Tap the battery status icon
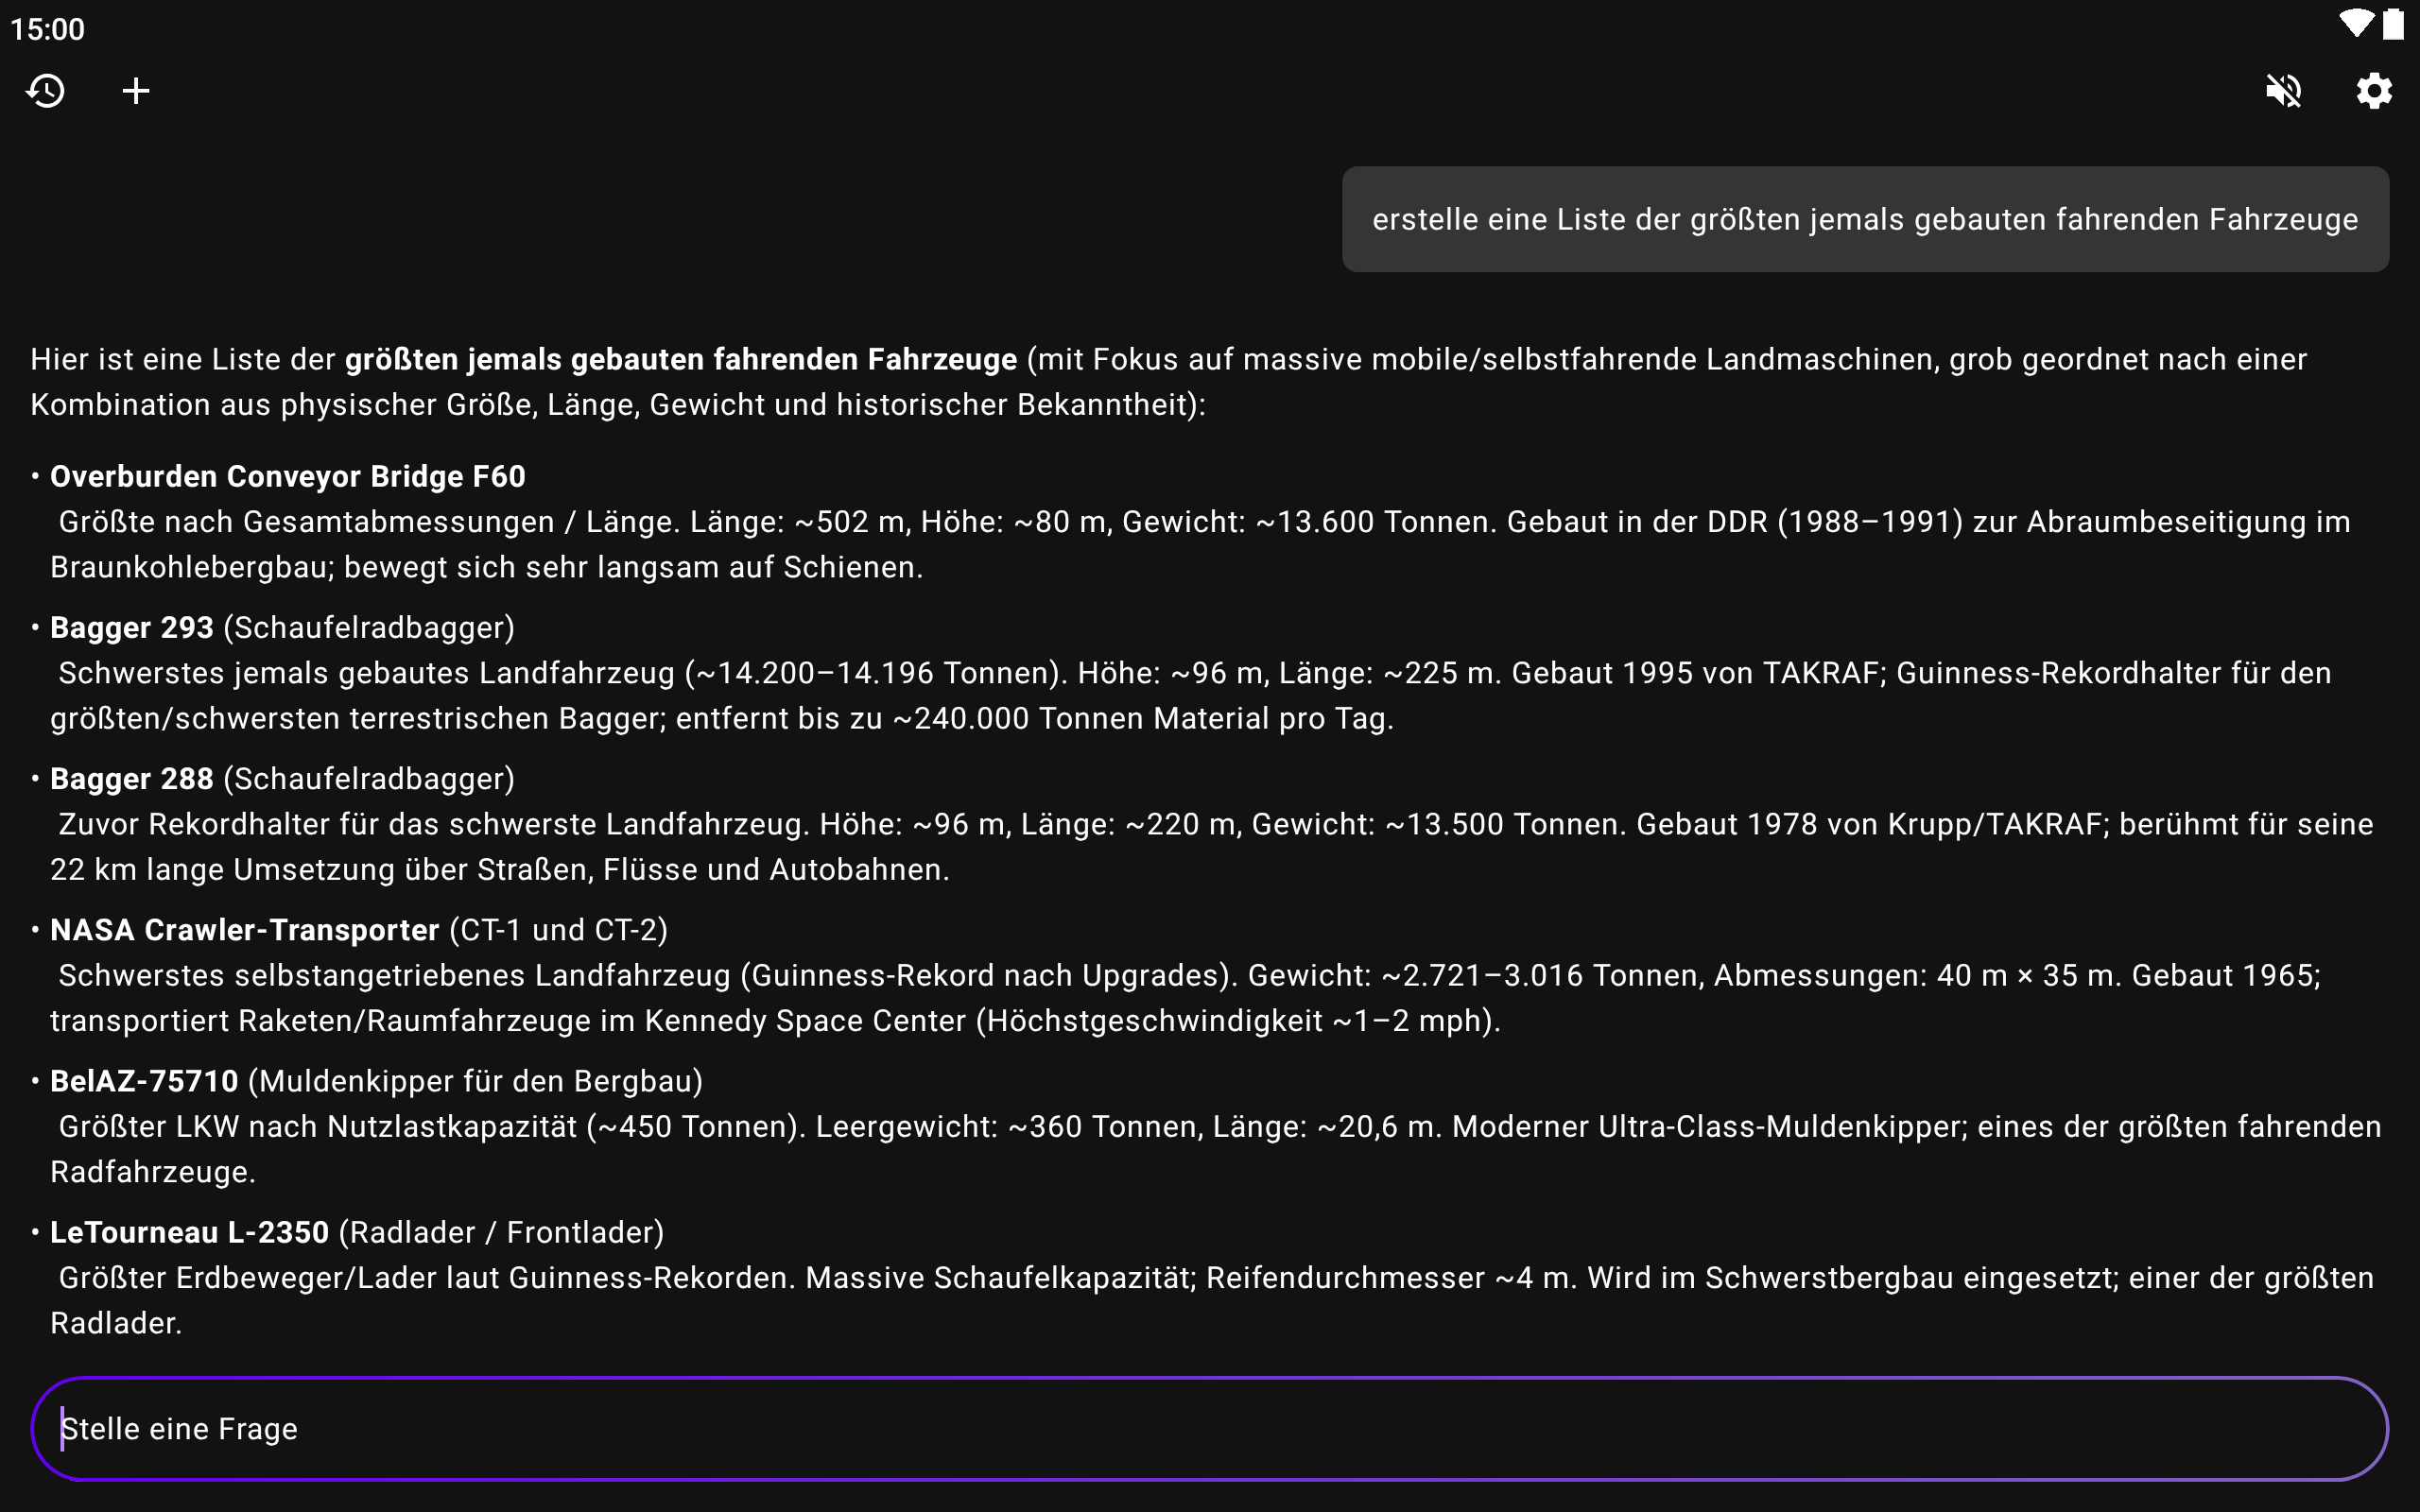This screenshot has width=2420, height=1512. click(2393, 24)
